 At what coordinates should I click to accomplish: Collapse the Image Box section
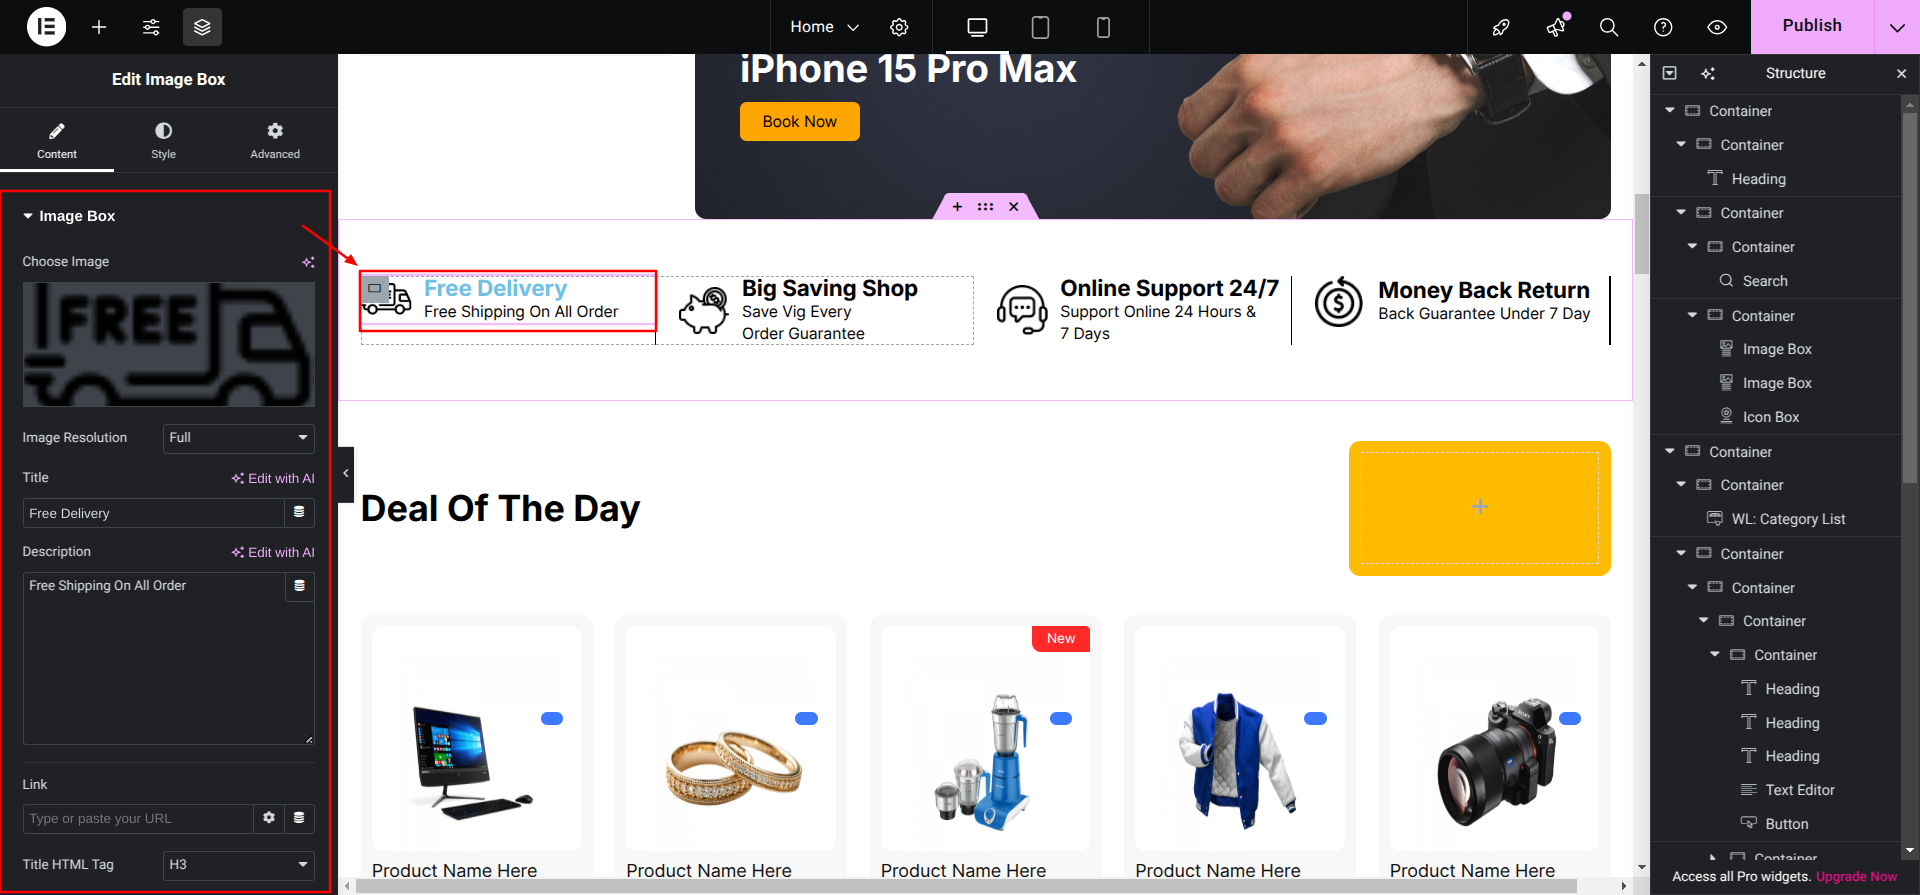point(69,216)
